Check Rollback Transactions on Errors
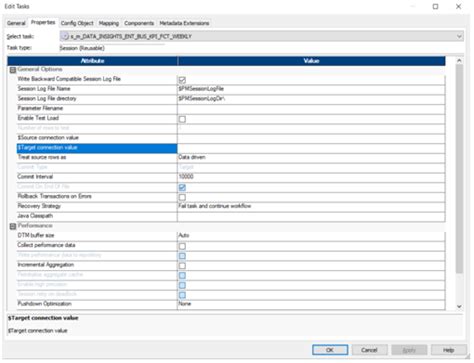474x363 pixels. pyautogui.click(x=182, y=197)
